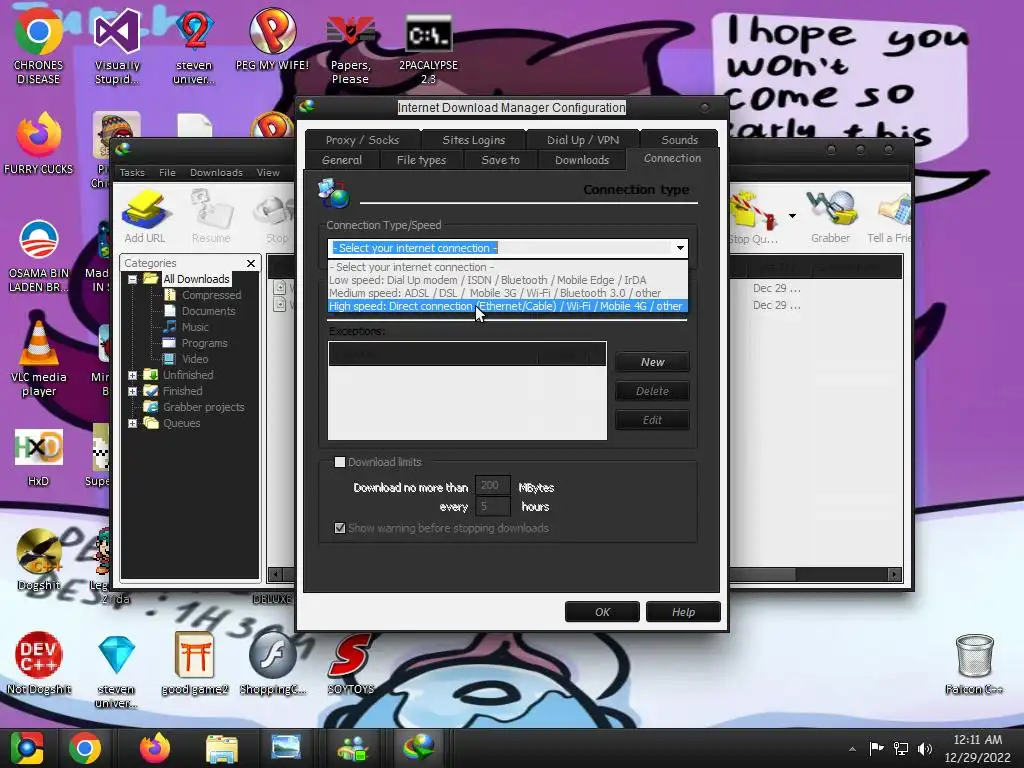Image resolution: width=1024 pixels, height=768 pixels.
Task: Select placeholder 'Select your internet connection' list item
Action: (x=507, y=267)
